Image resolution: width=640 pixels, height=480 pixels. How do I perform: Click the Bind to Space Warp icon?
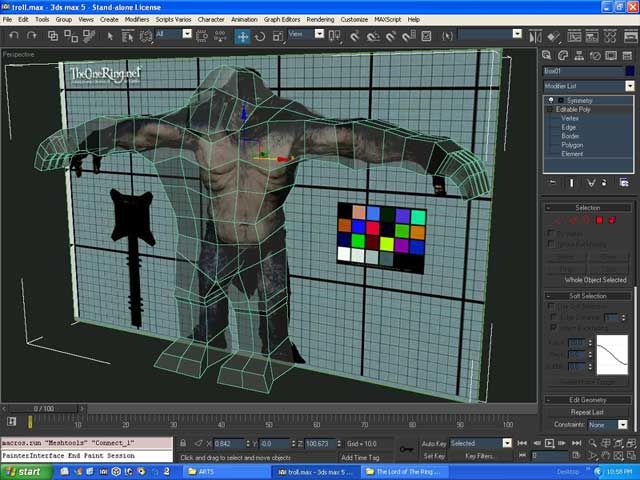click(x=89, y=36)
